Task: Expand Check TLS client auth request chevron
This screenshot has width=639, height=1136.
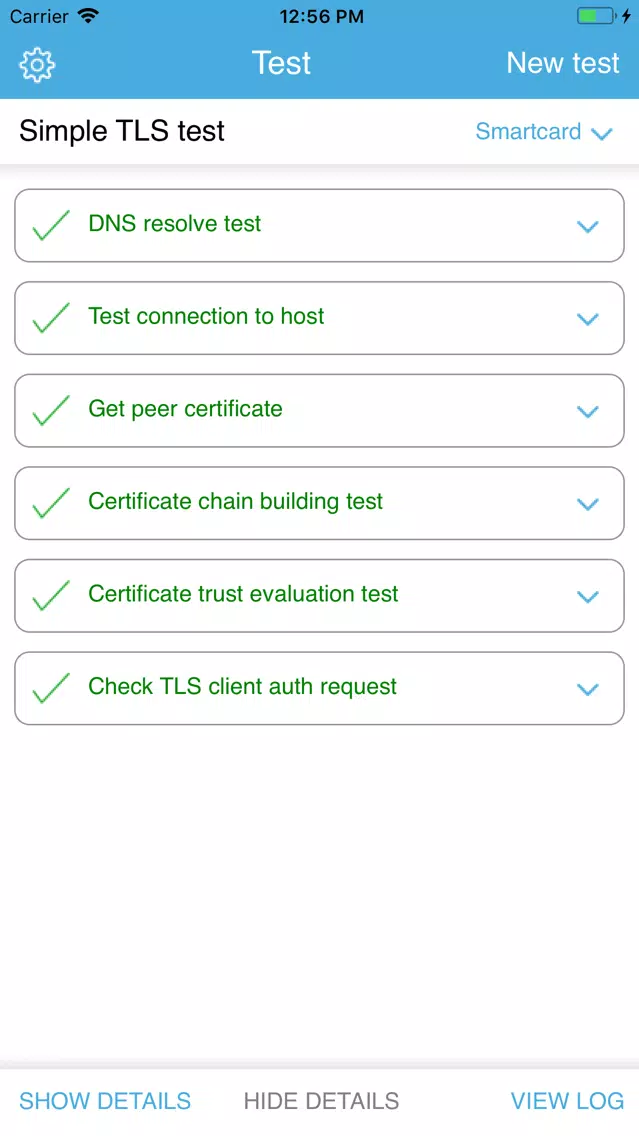Action: [x=588, y=690]
